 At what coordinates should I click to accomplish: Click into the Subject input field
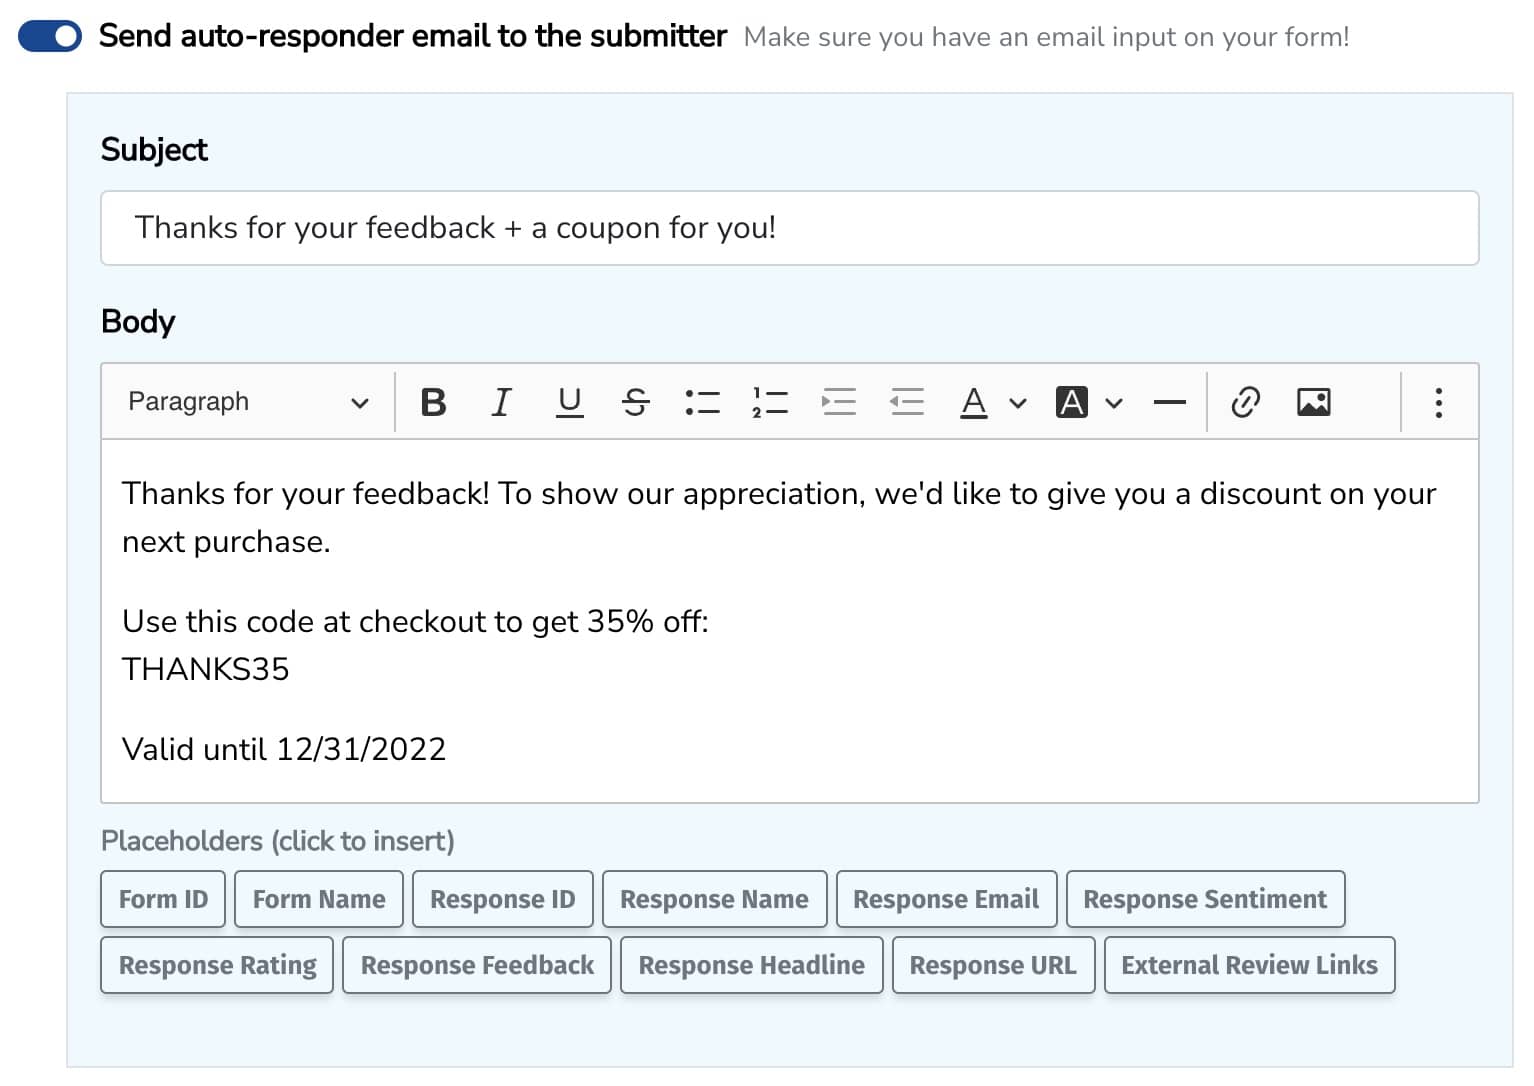pyautogui.click(x=789, y=228)
